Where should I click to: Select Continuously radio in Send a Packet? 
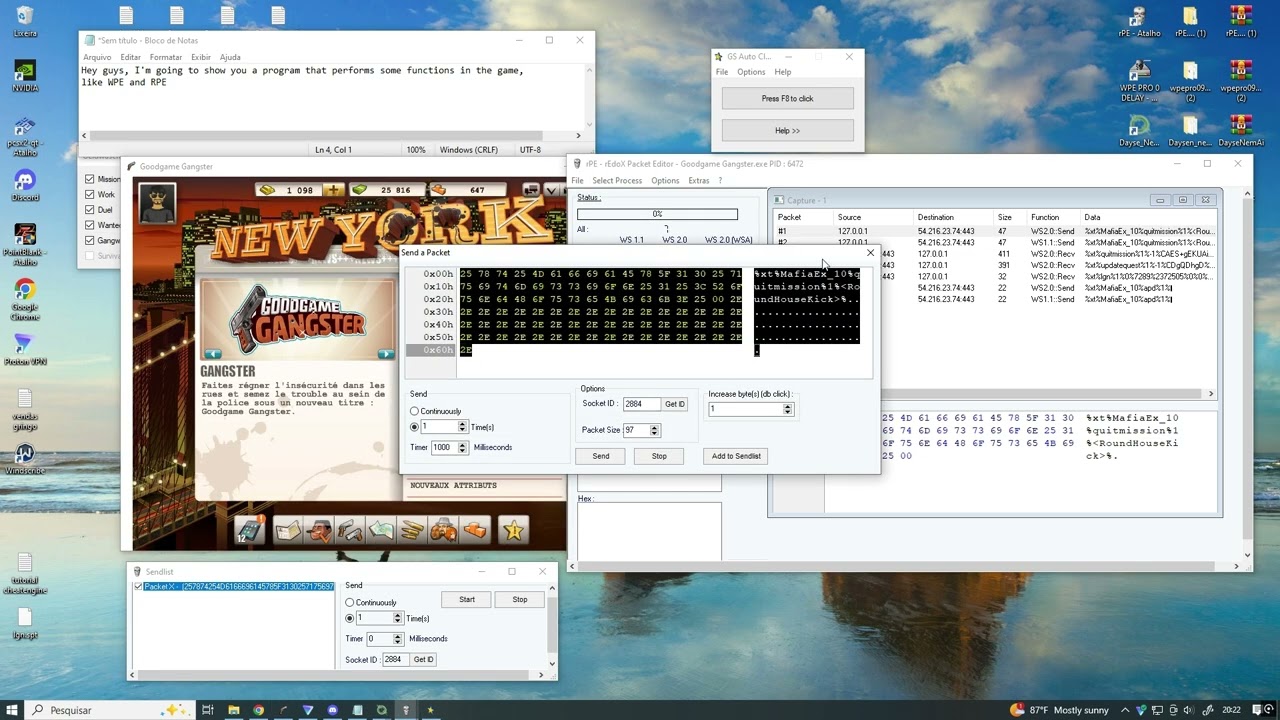click(x=415, y=411)
